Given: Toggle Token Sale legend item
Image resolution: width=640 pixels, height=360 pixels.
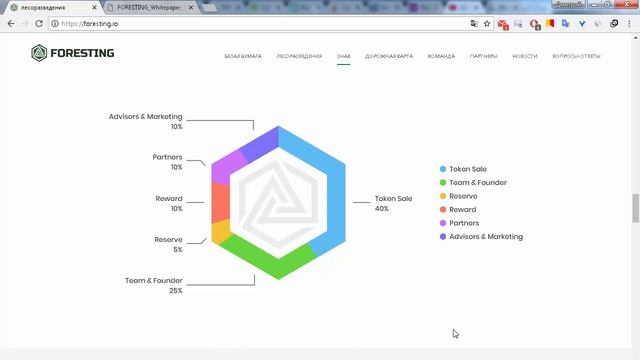Looking at the screenshot, I should point(463,169).
